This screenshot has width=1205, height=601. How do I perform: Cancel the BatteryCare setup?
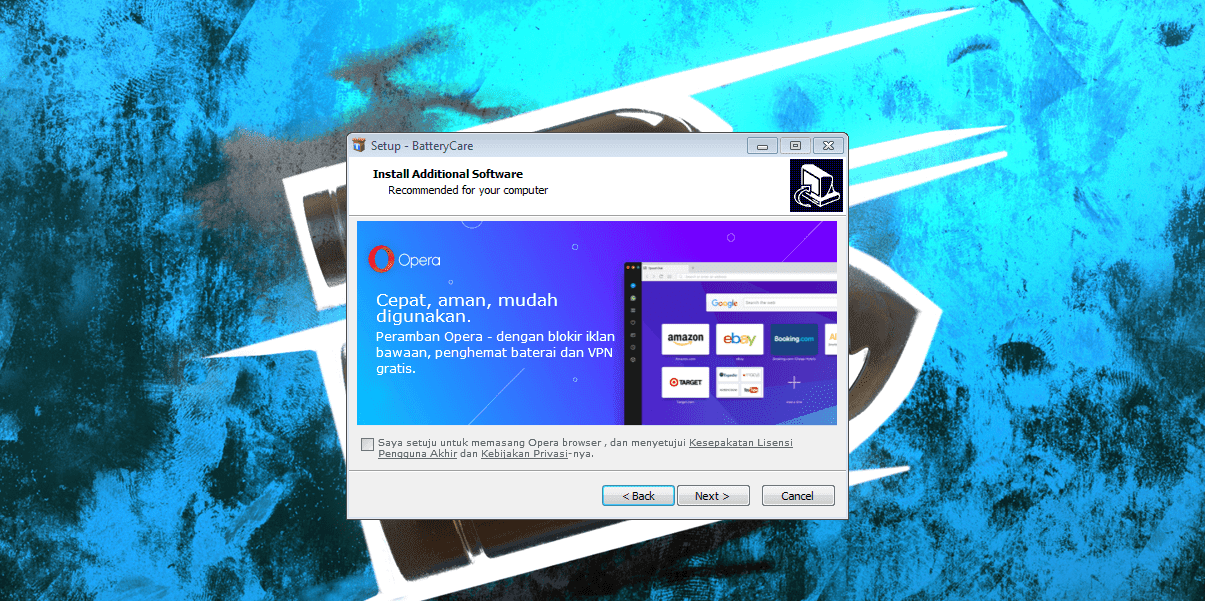click(798, 496)
